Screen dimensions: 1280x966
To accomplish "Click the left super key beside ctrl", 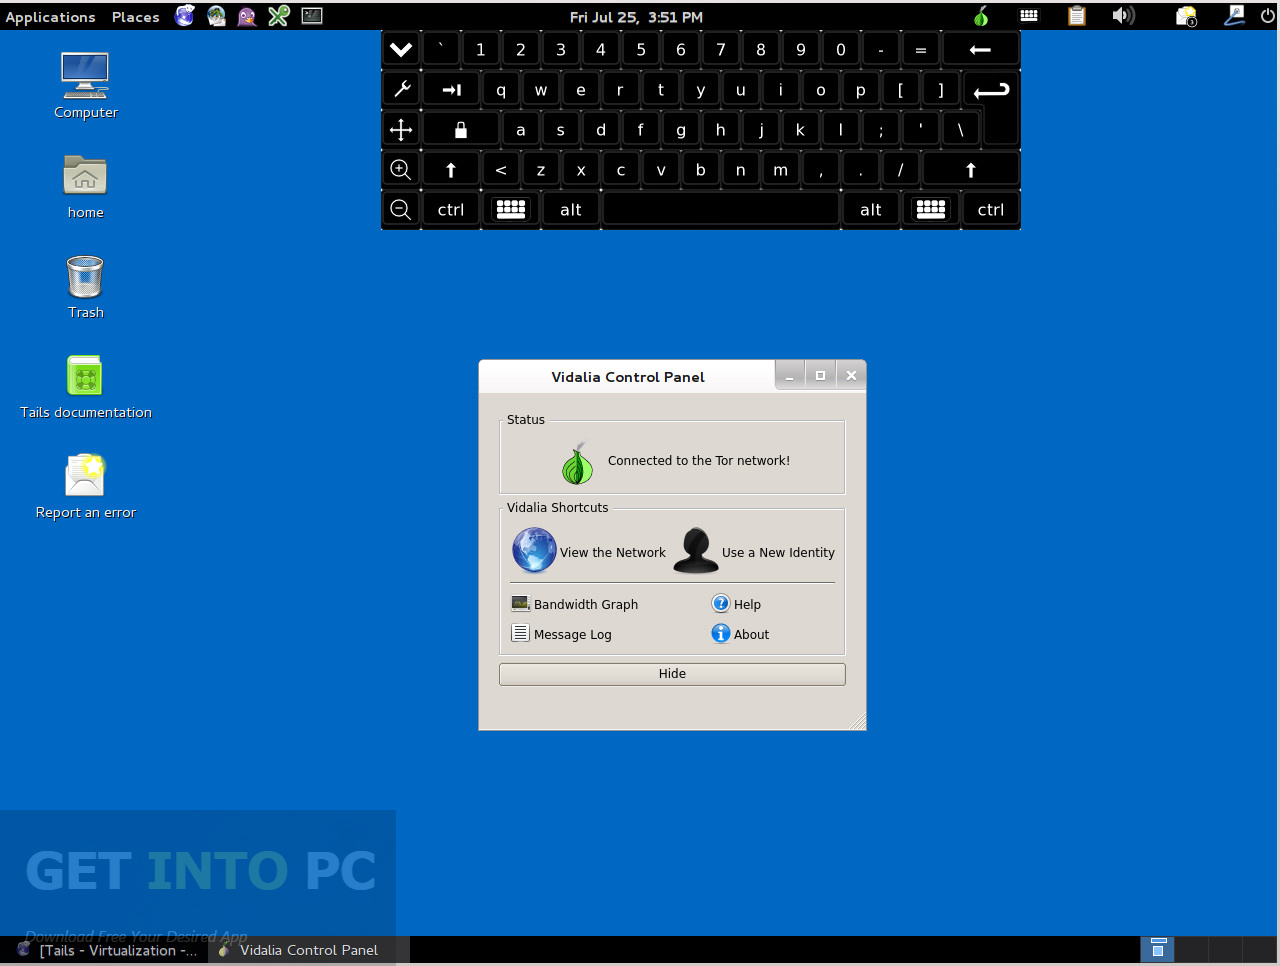I will coord(511,209).
